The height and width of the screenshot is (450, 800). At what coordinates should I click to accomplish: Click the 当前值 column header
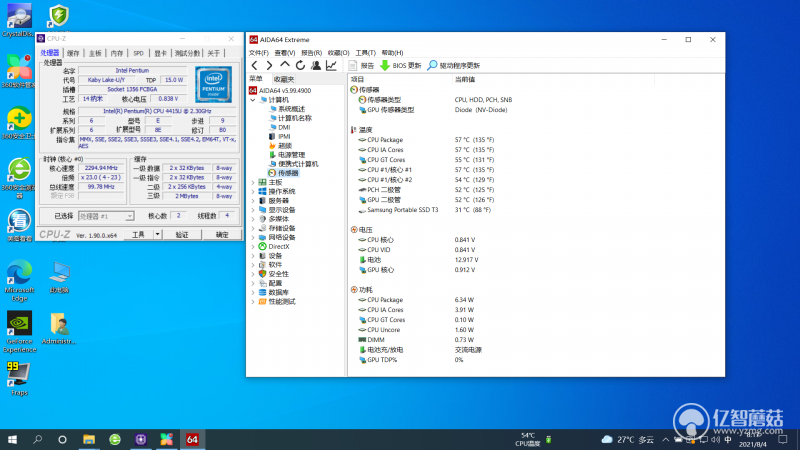(465, 80)
